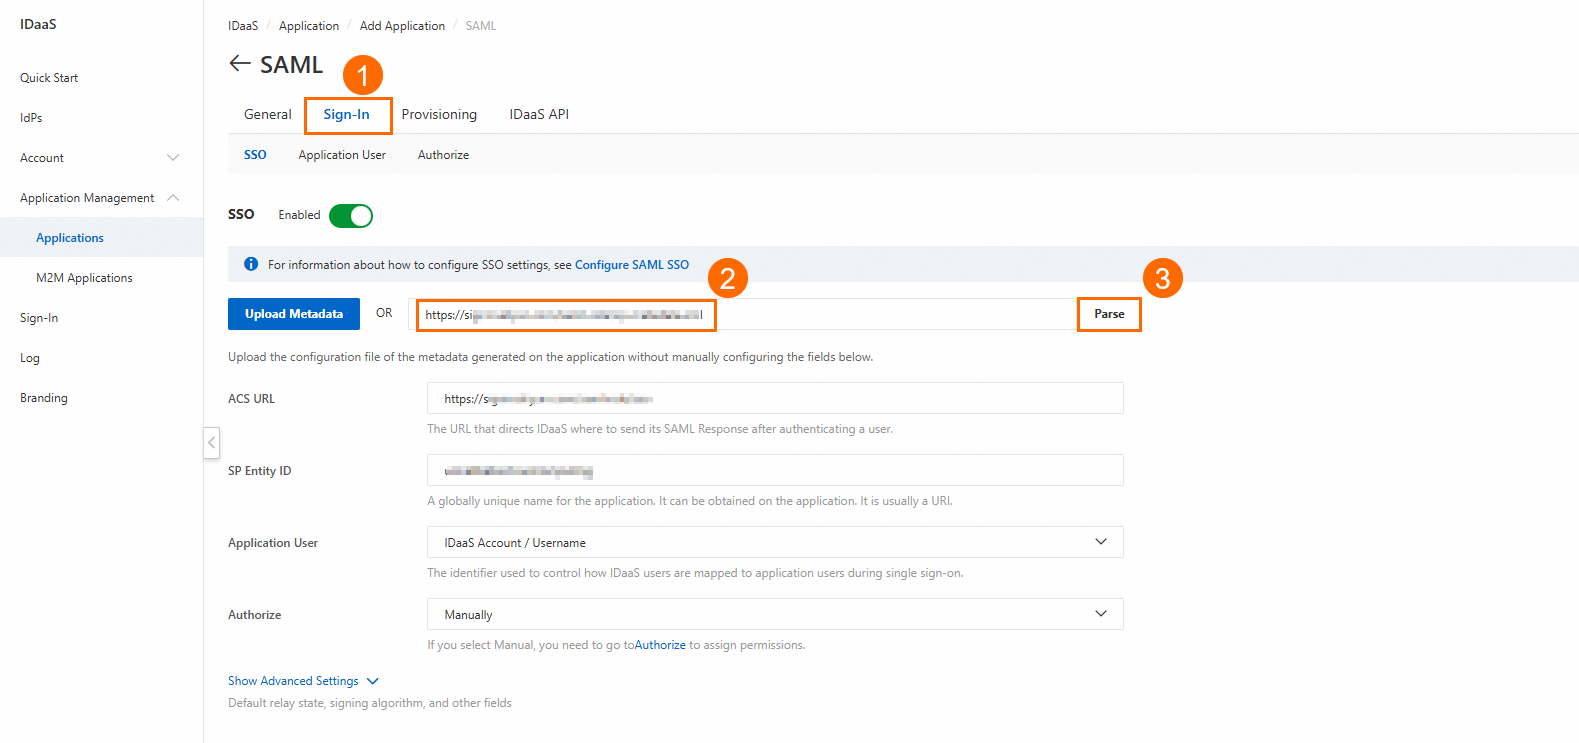Open the IDaaS API tab
The width and height of the screenshot is (1579, 743).
coord(539,114)
